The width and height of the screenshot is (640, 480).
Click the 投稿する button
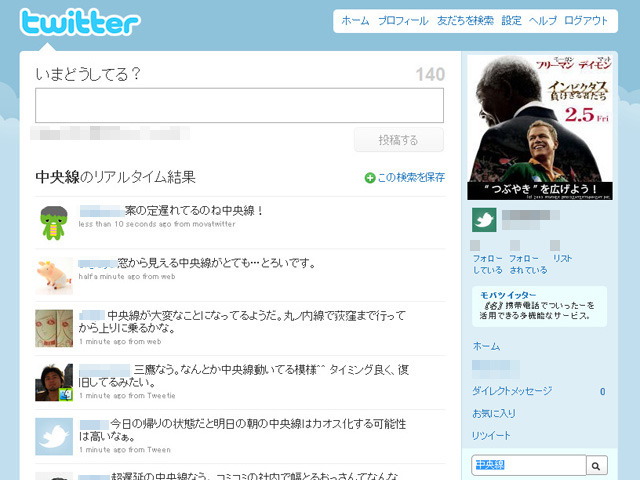coord(398,140)
